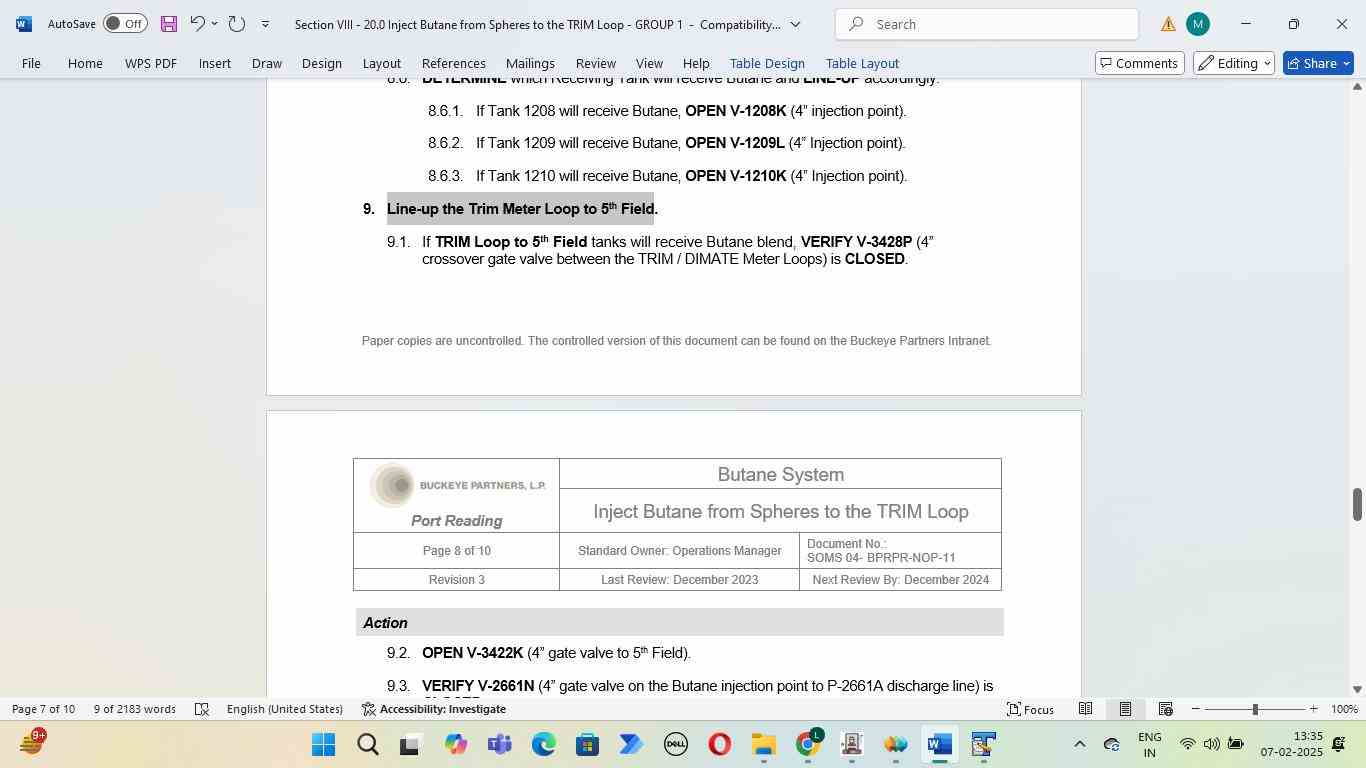The height and width of the screenshot is (768, 1366).
Task: Select Print Layout view icon
Action: pyautogui.click(x=1125, y=709)
